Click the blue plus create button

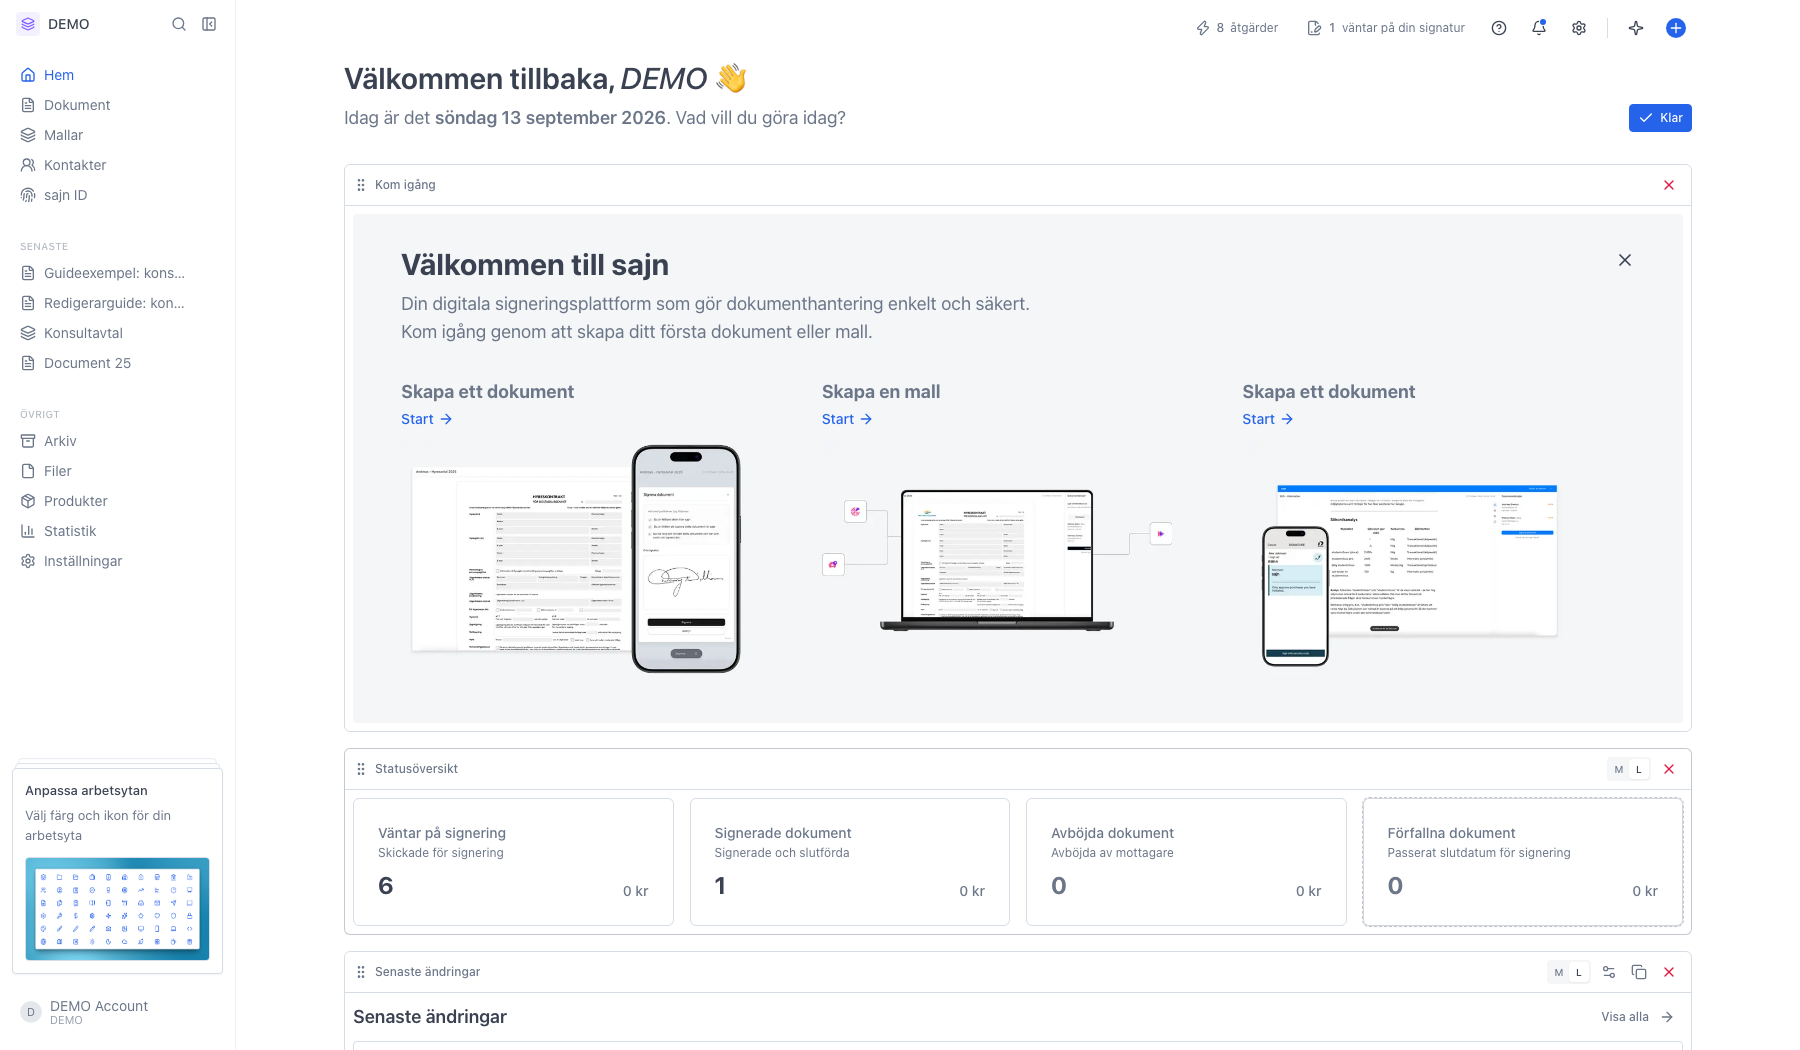coord(1676,28)
